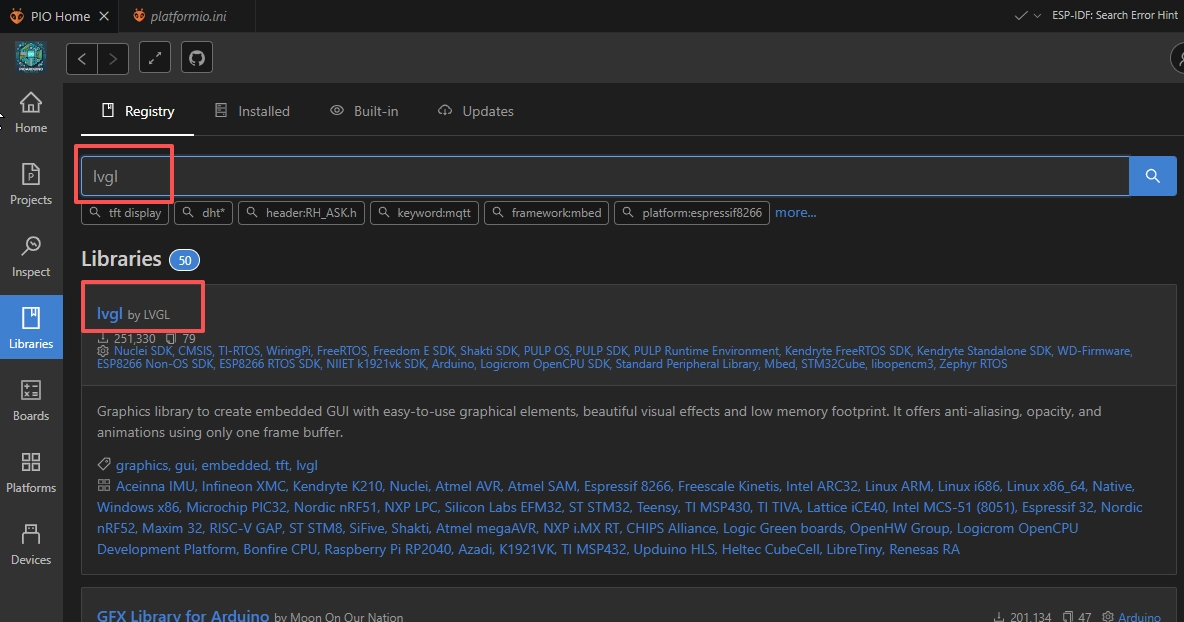Go forward using the right arrow button
Image resolution: width=1184 pixels, height=622 pixels.
pos(113,58)
